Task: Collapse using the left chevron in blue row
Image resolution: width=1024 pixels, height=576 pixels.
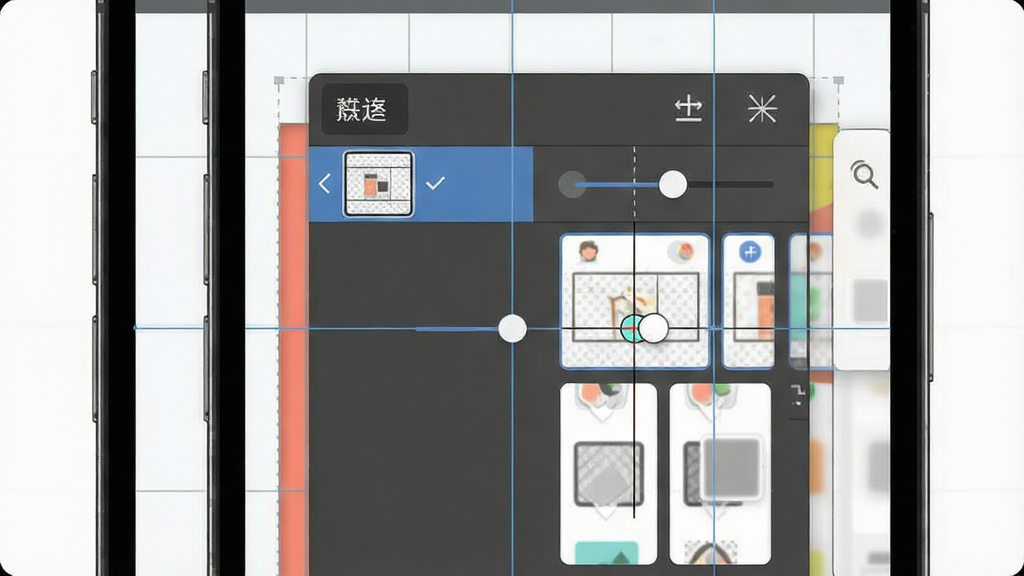Action: point(325,184)
